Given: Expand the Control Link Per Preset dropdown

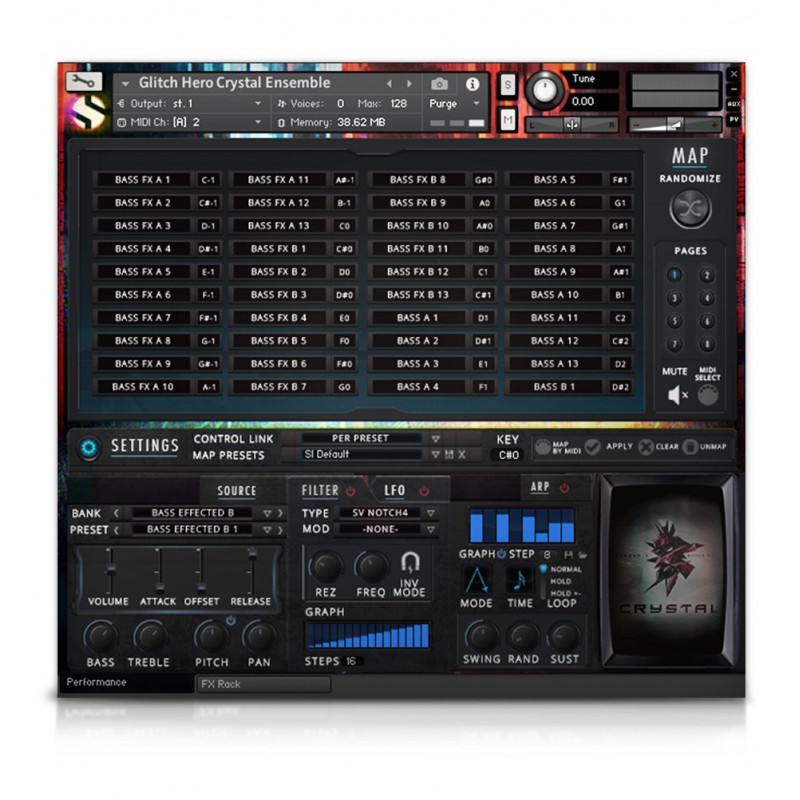Looking at the screenshot, I should [435, 438].
